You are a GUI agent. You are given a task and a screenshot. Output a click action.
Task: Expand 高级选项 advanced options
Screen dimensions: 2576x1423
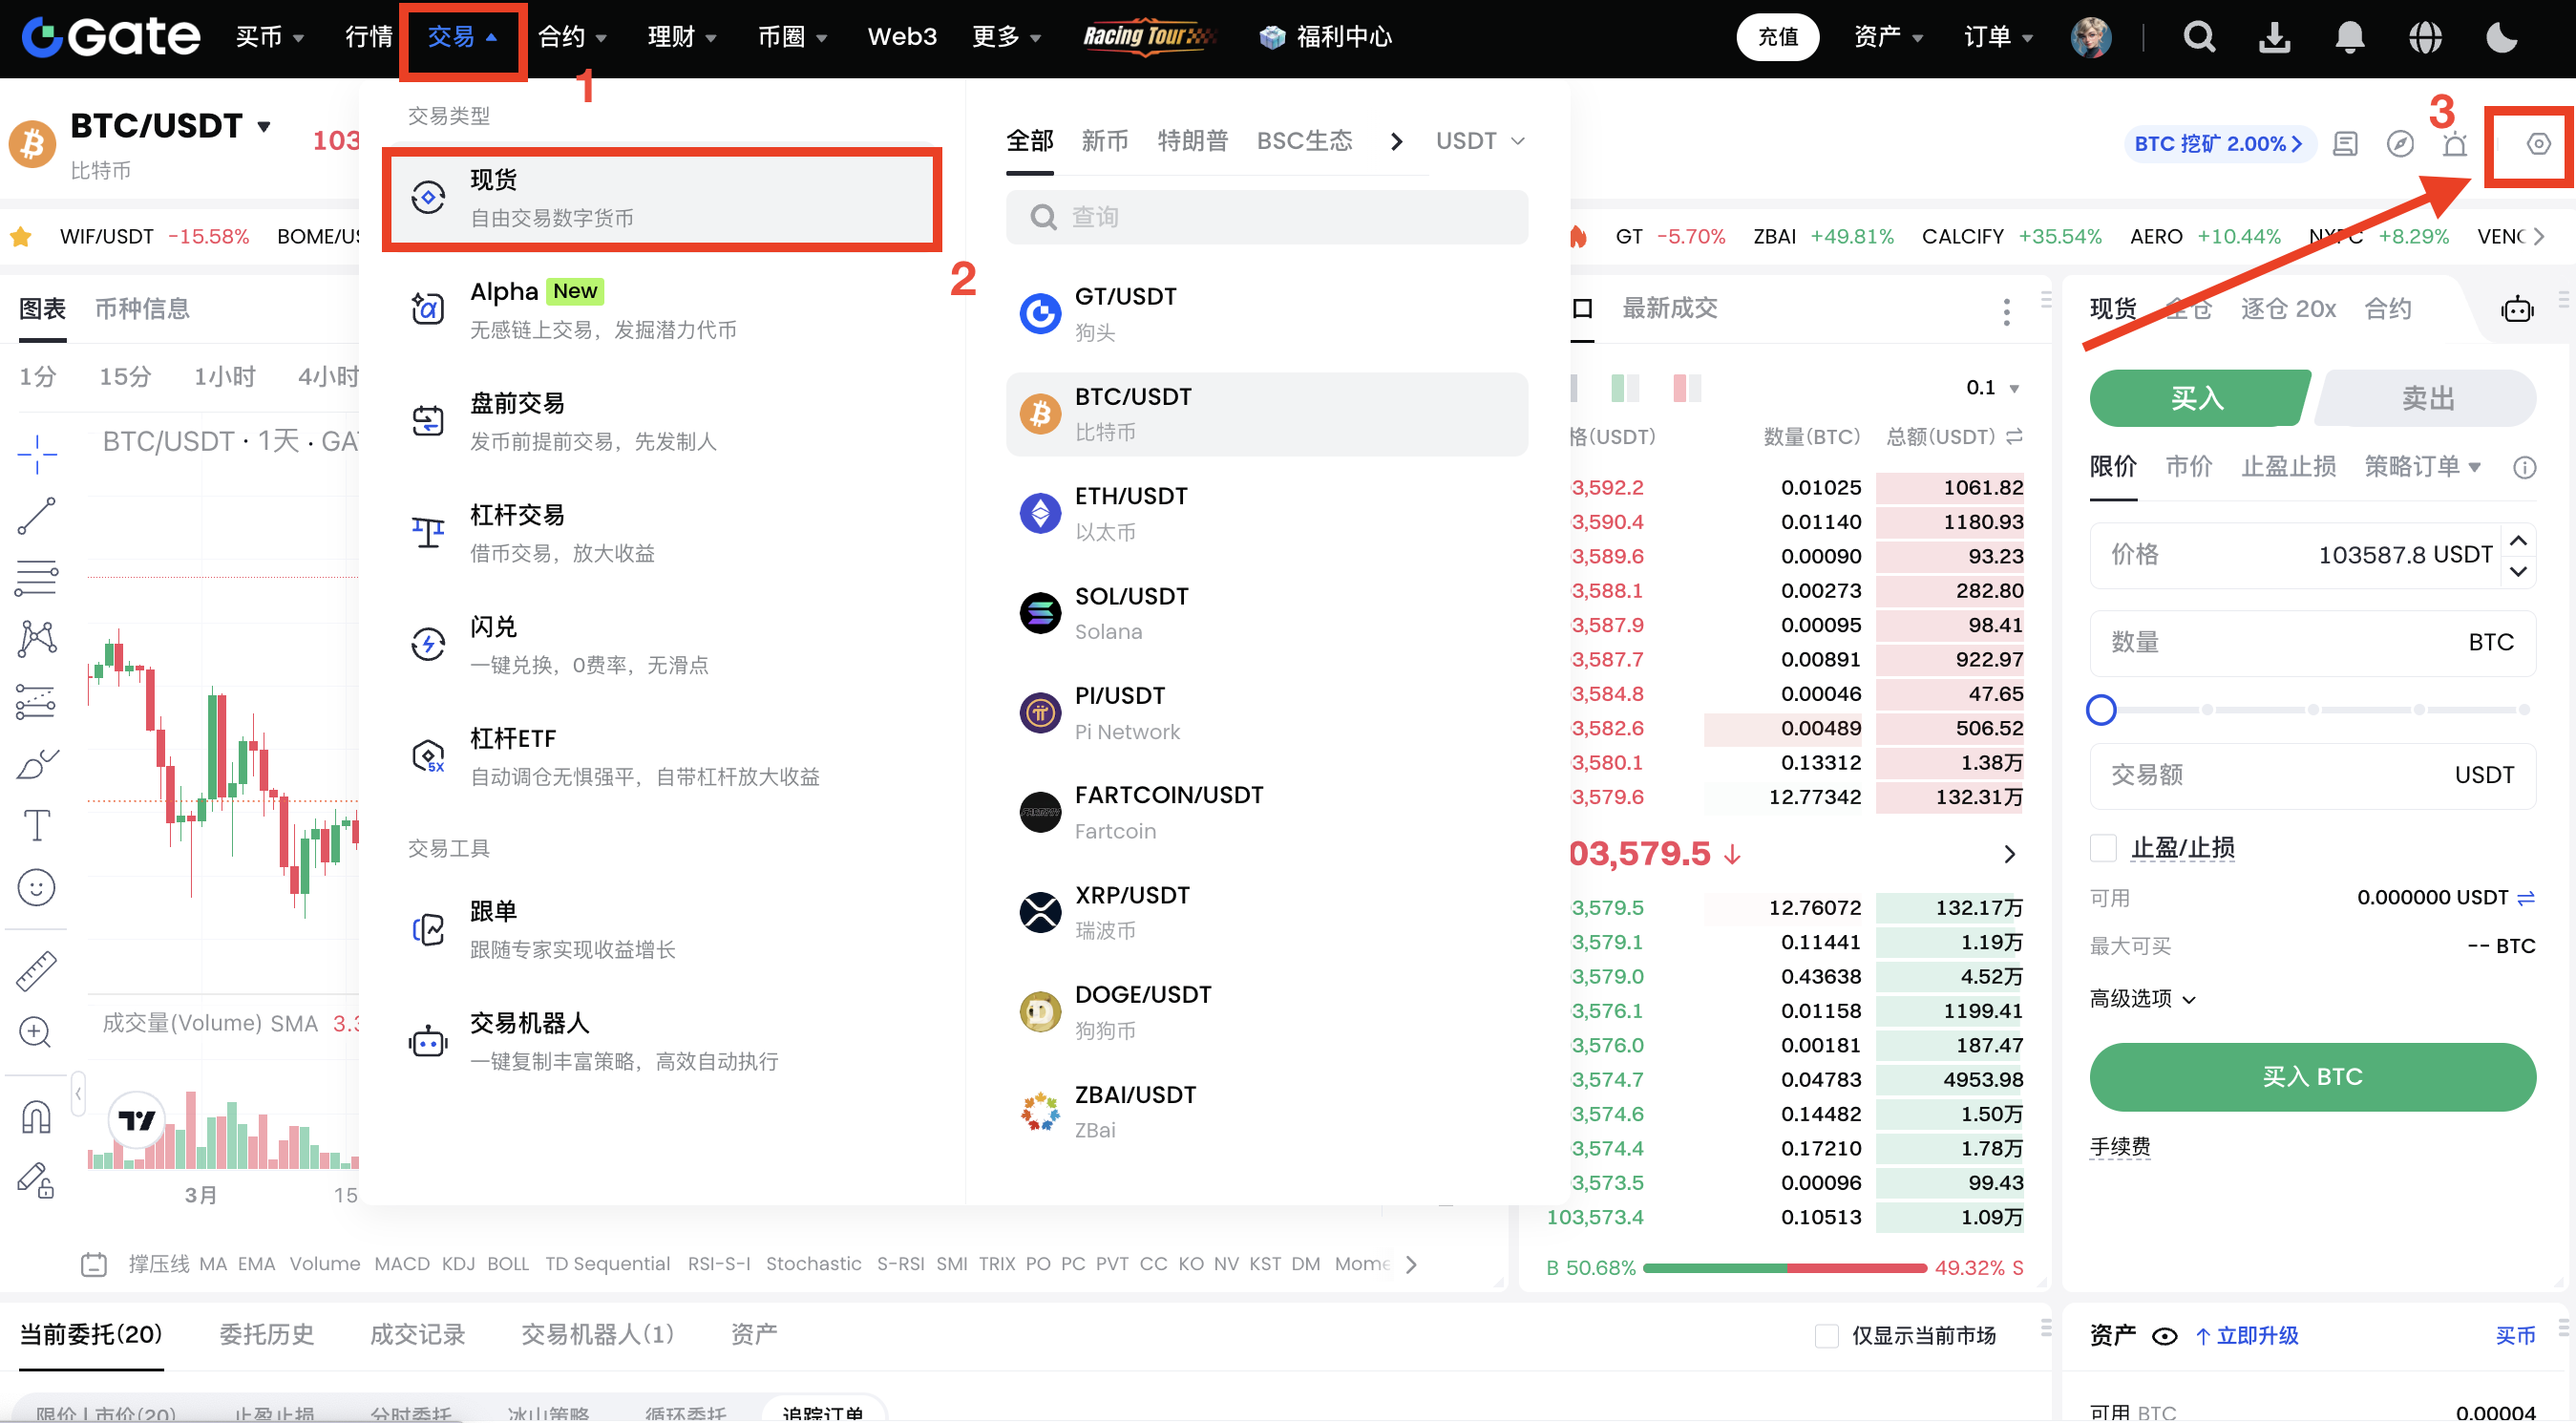pyautogui.click(x=2142, y=998)
